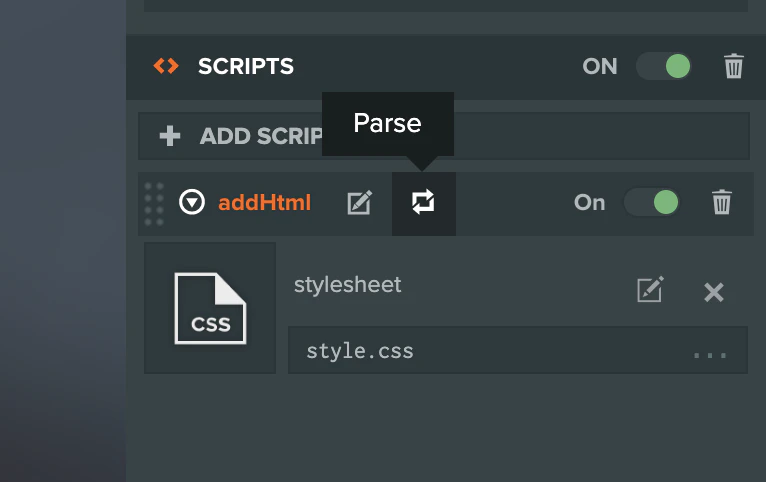This screenshot has height=482, width=766.
Task: Delete the SCRIPTS component with trash icon
Action: pyautogui.click(x=734, y=67)
